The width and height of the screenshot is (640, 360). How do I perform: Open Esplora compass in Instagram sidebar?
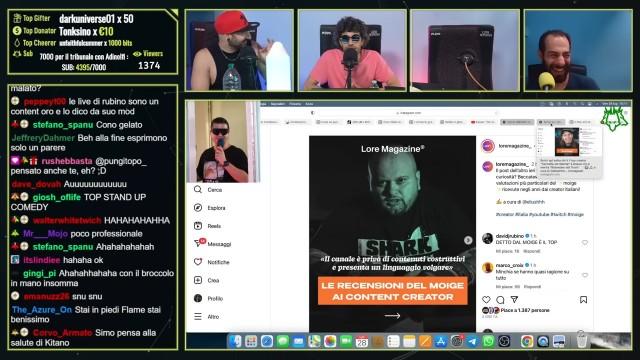pyautogui.click(x=210, y=208)
